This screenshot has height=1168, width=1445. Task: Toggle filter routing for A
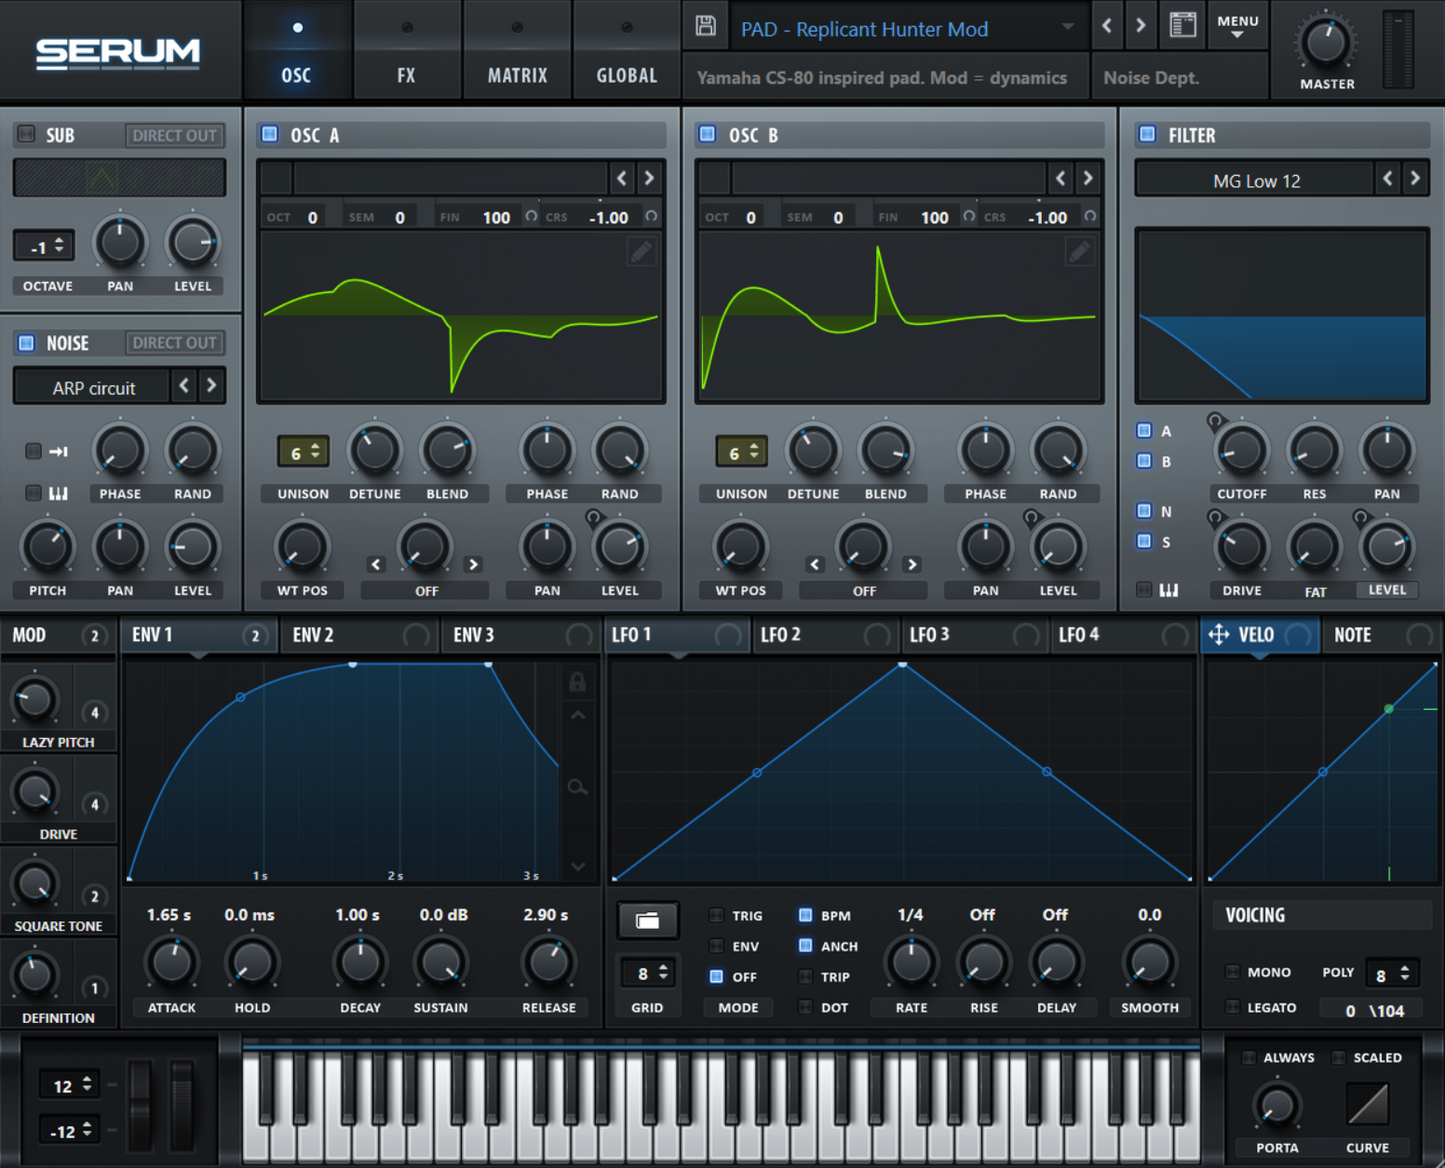point(1144,431)
